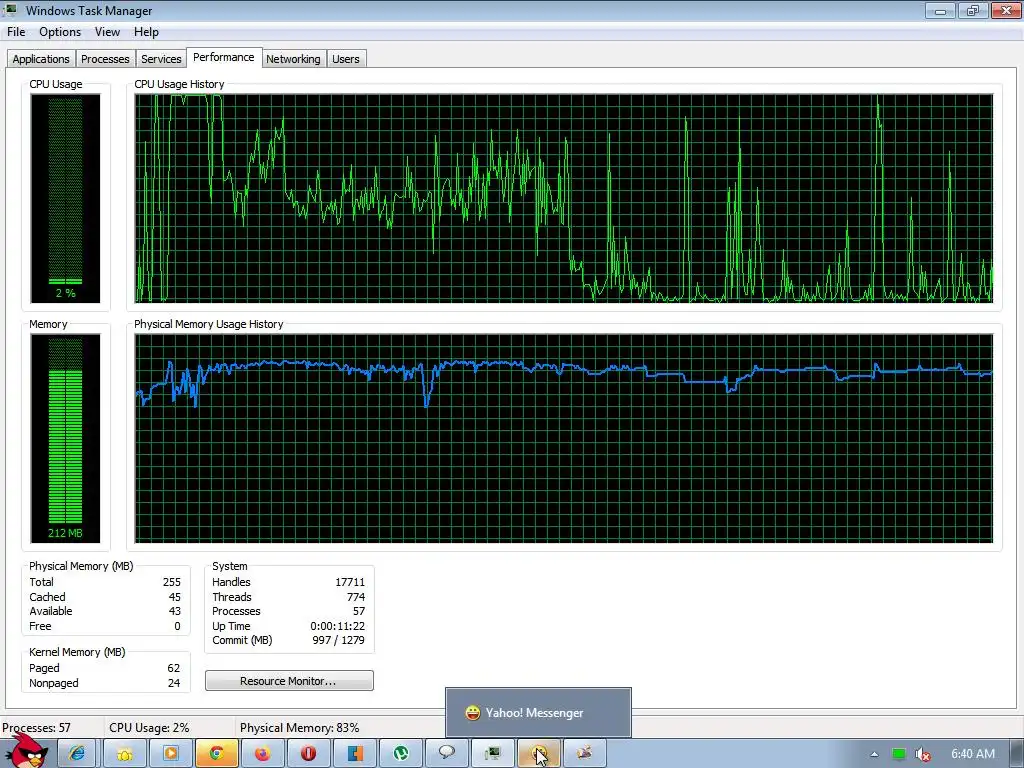Click the Available memory value 43
This screenshot has height=768, width=1024.
175,611
